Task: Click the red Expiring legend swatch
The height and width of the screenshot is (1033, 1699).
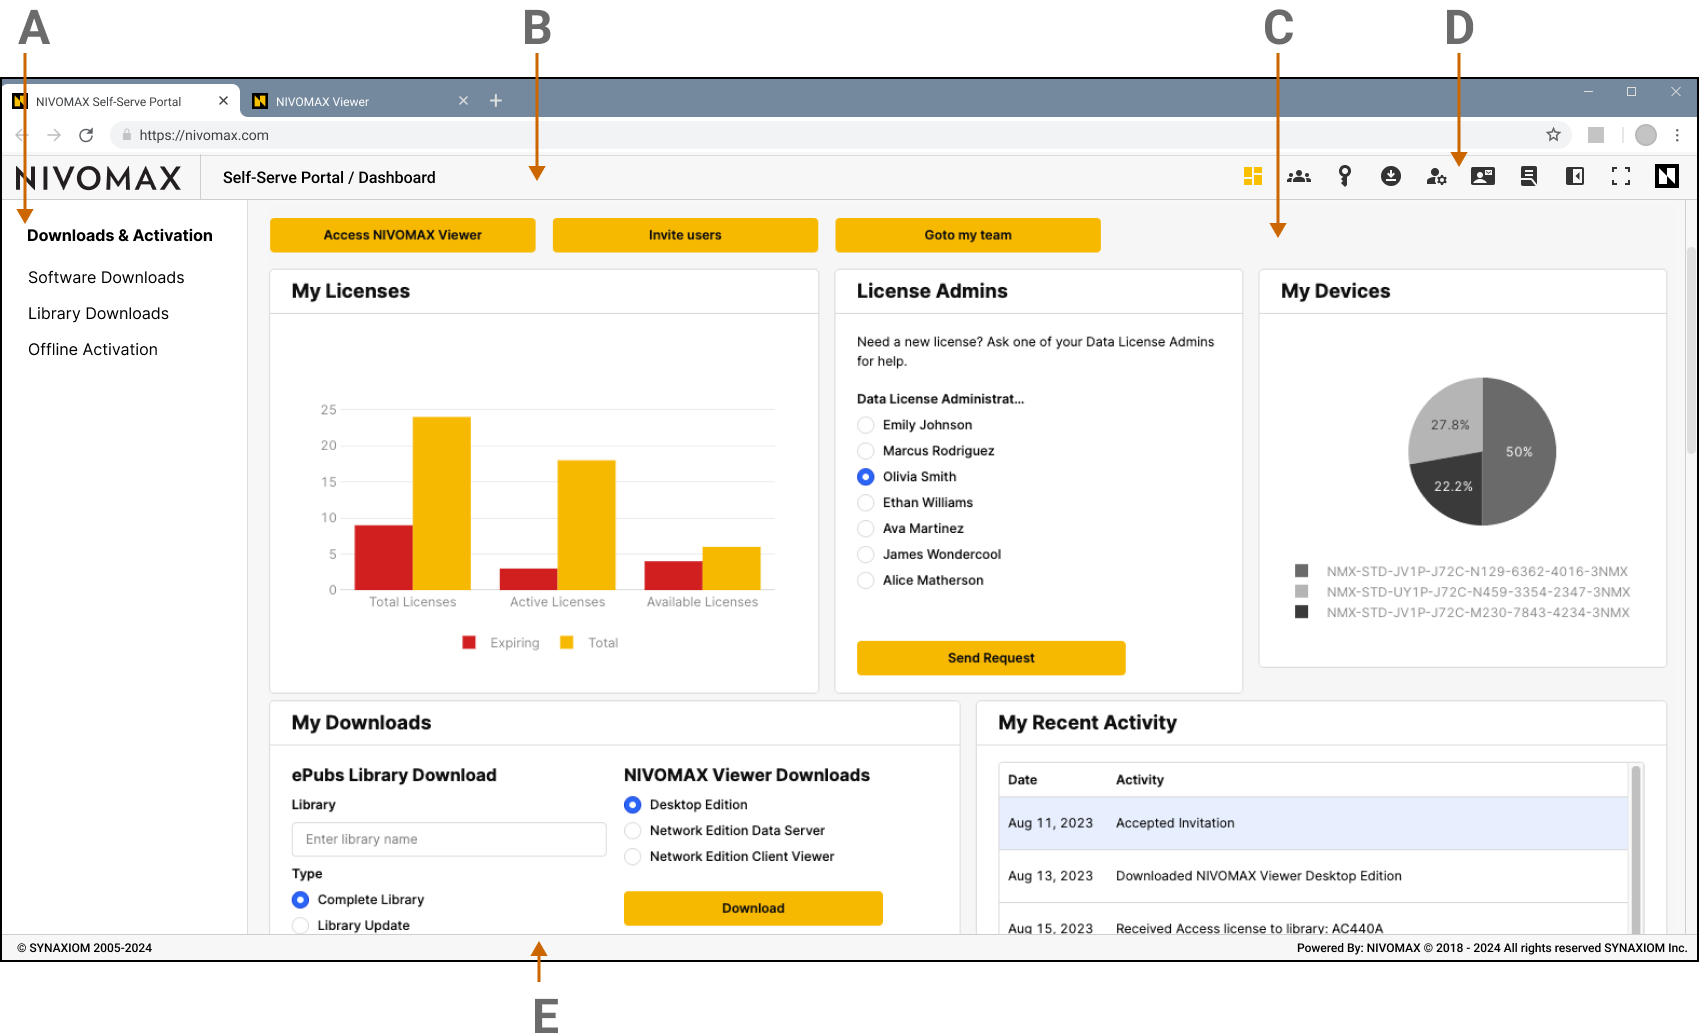Action: [x=469, y=643]
